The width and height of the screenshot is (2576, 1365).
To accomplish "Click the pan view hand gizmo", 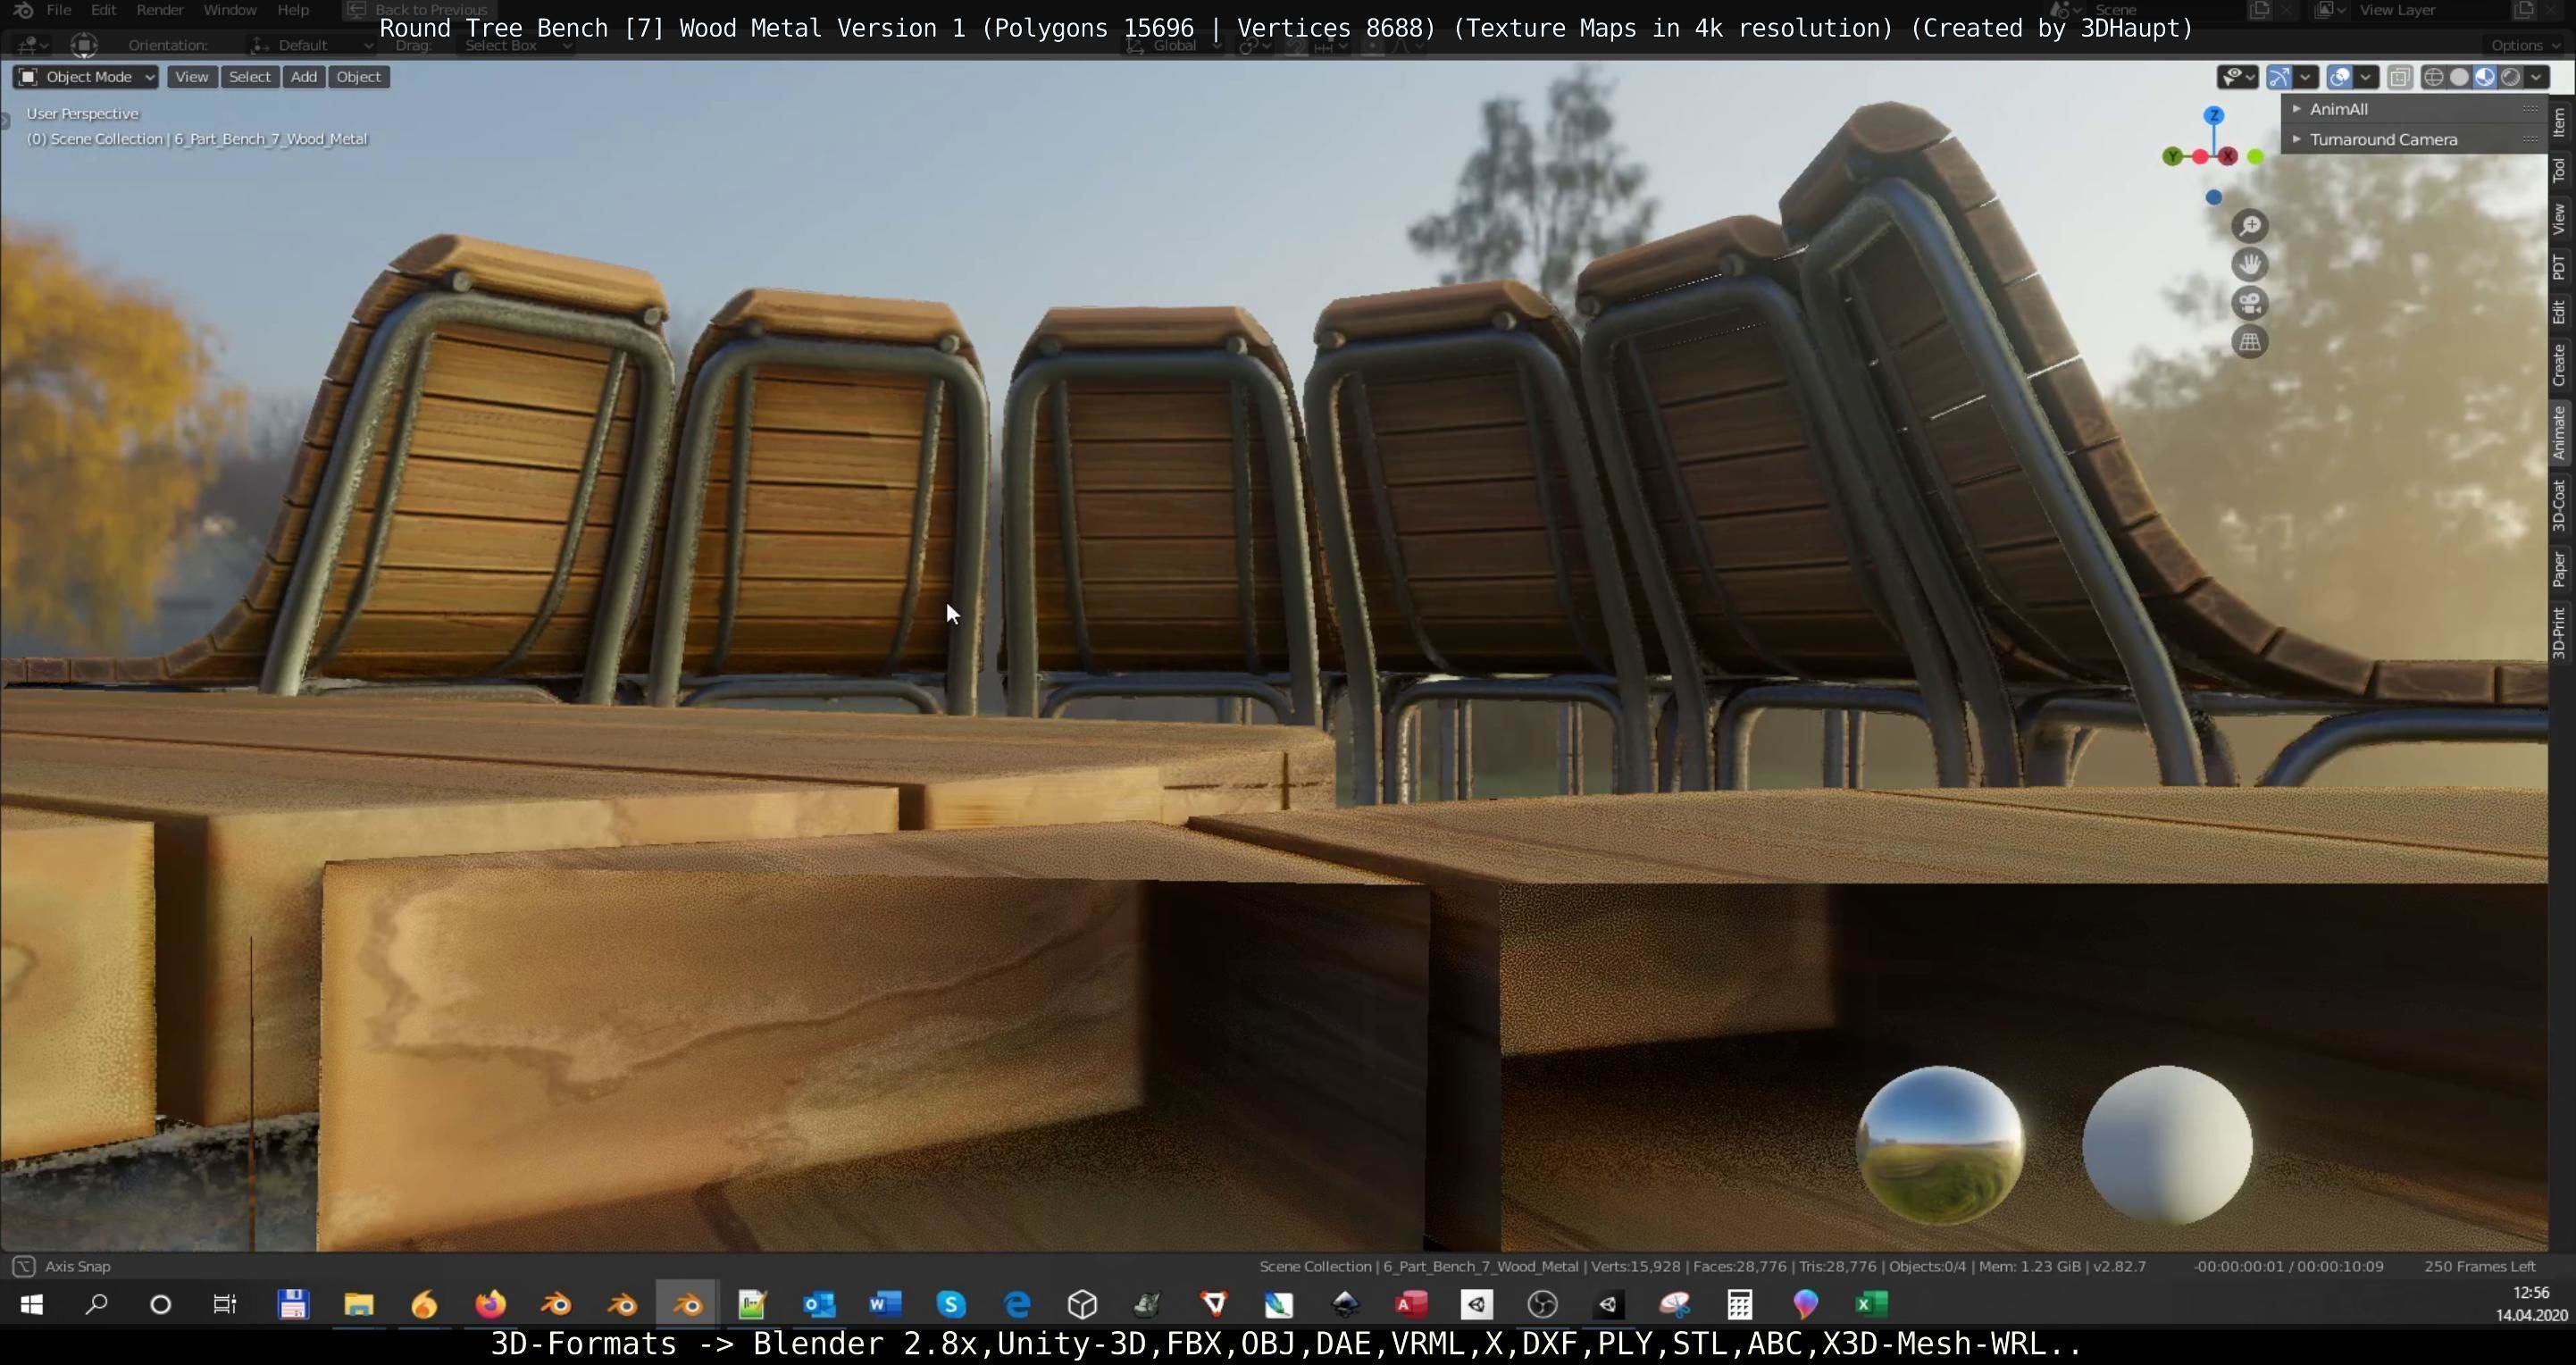I will click(x=2250, y=265).
